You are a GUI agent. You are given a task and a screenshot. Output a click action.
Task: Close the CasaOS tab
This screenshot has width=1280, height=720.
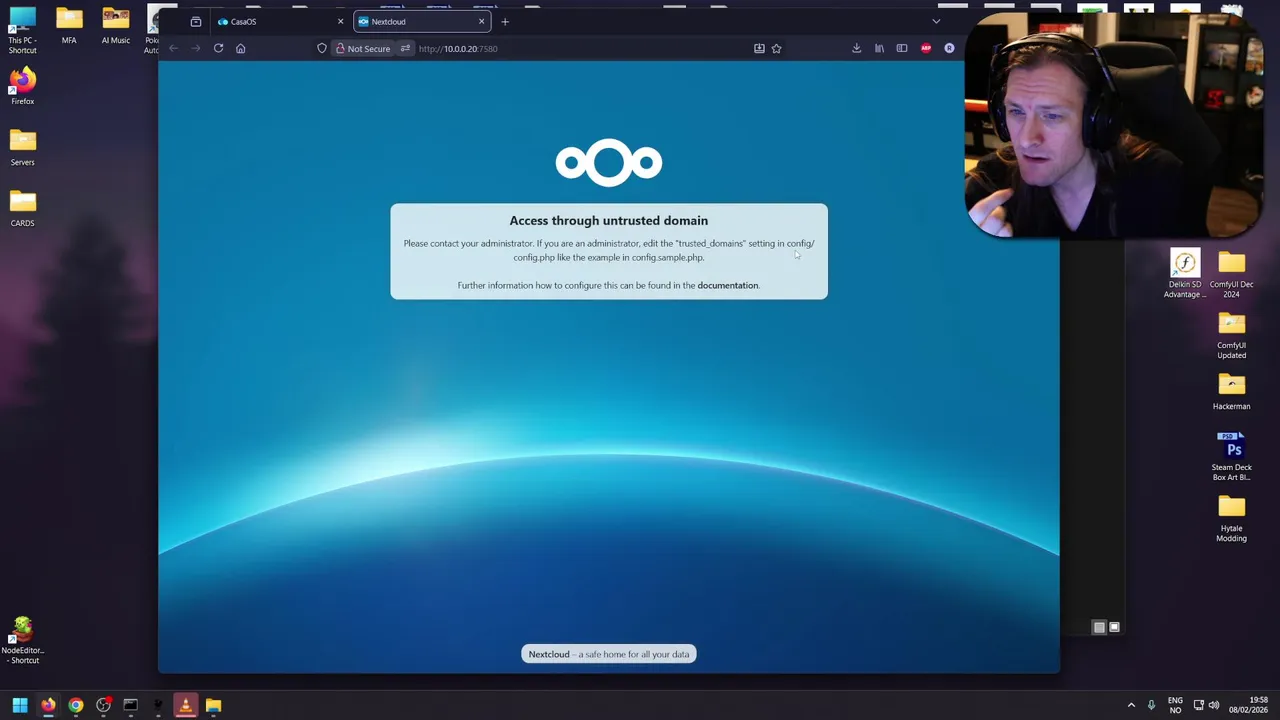coord(340,21)
